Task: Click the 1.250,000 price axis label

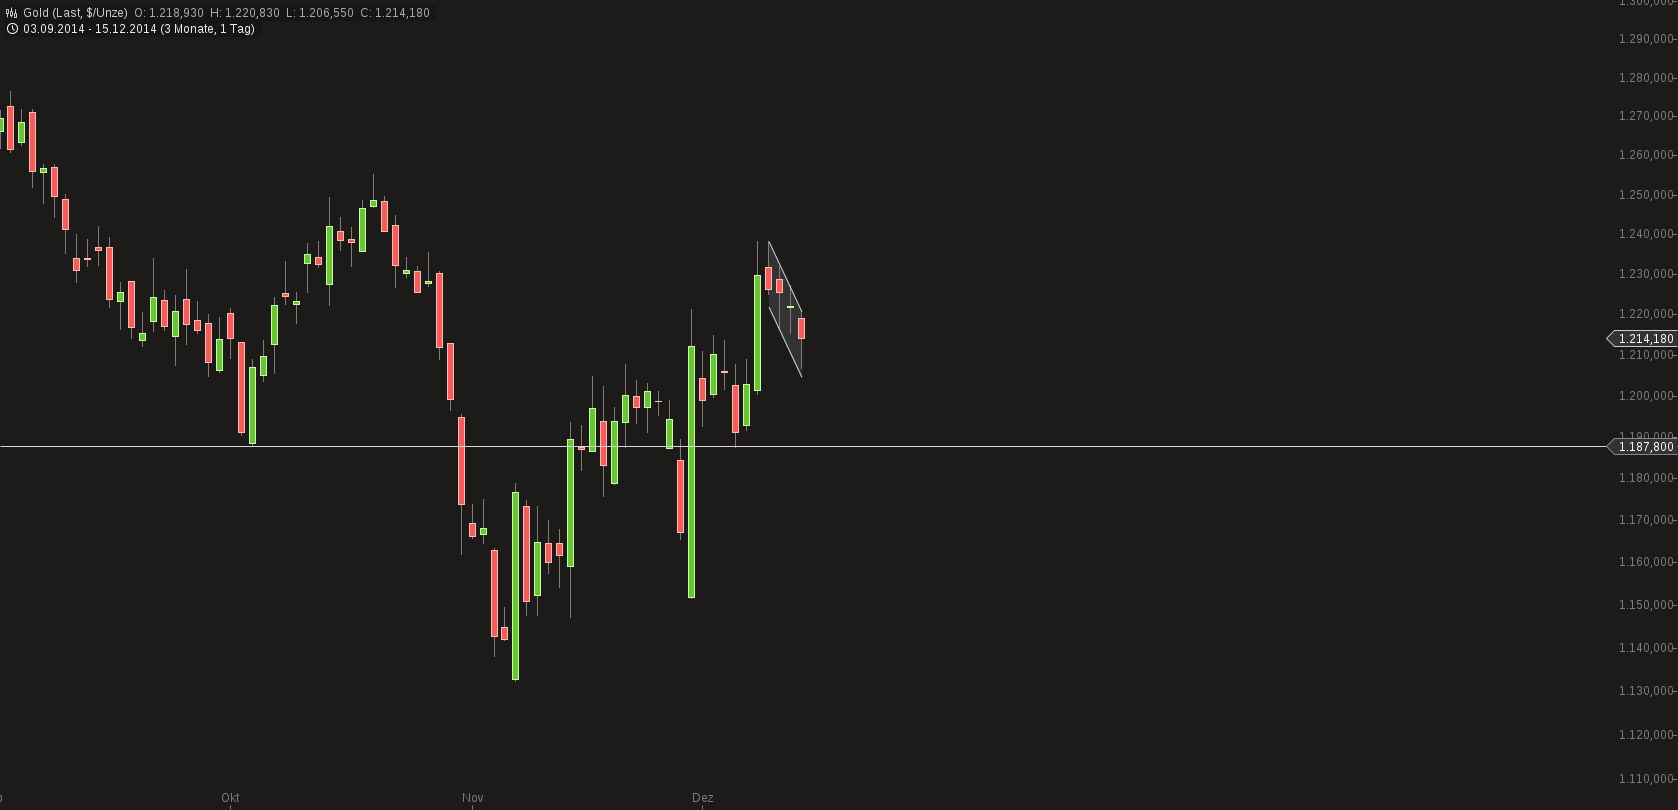Action: tap(1646, 195)
